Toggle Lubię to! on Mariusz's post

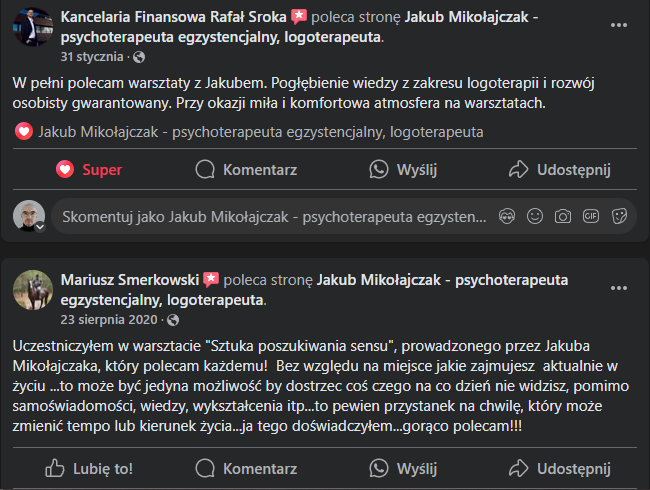coord(90,468)
